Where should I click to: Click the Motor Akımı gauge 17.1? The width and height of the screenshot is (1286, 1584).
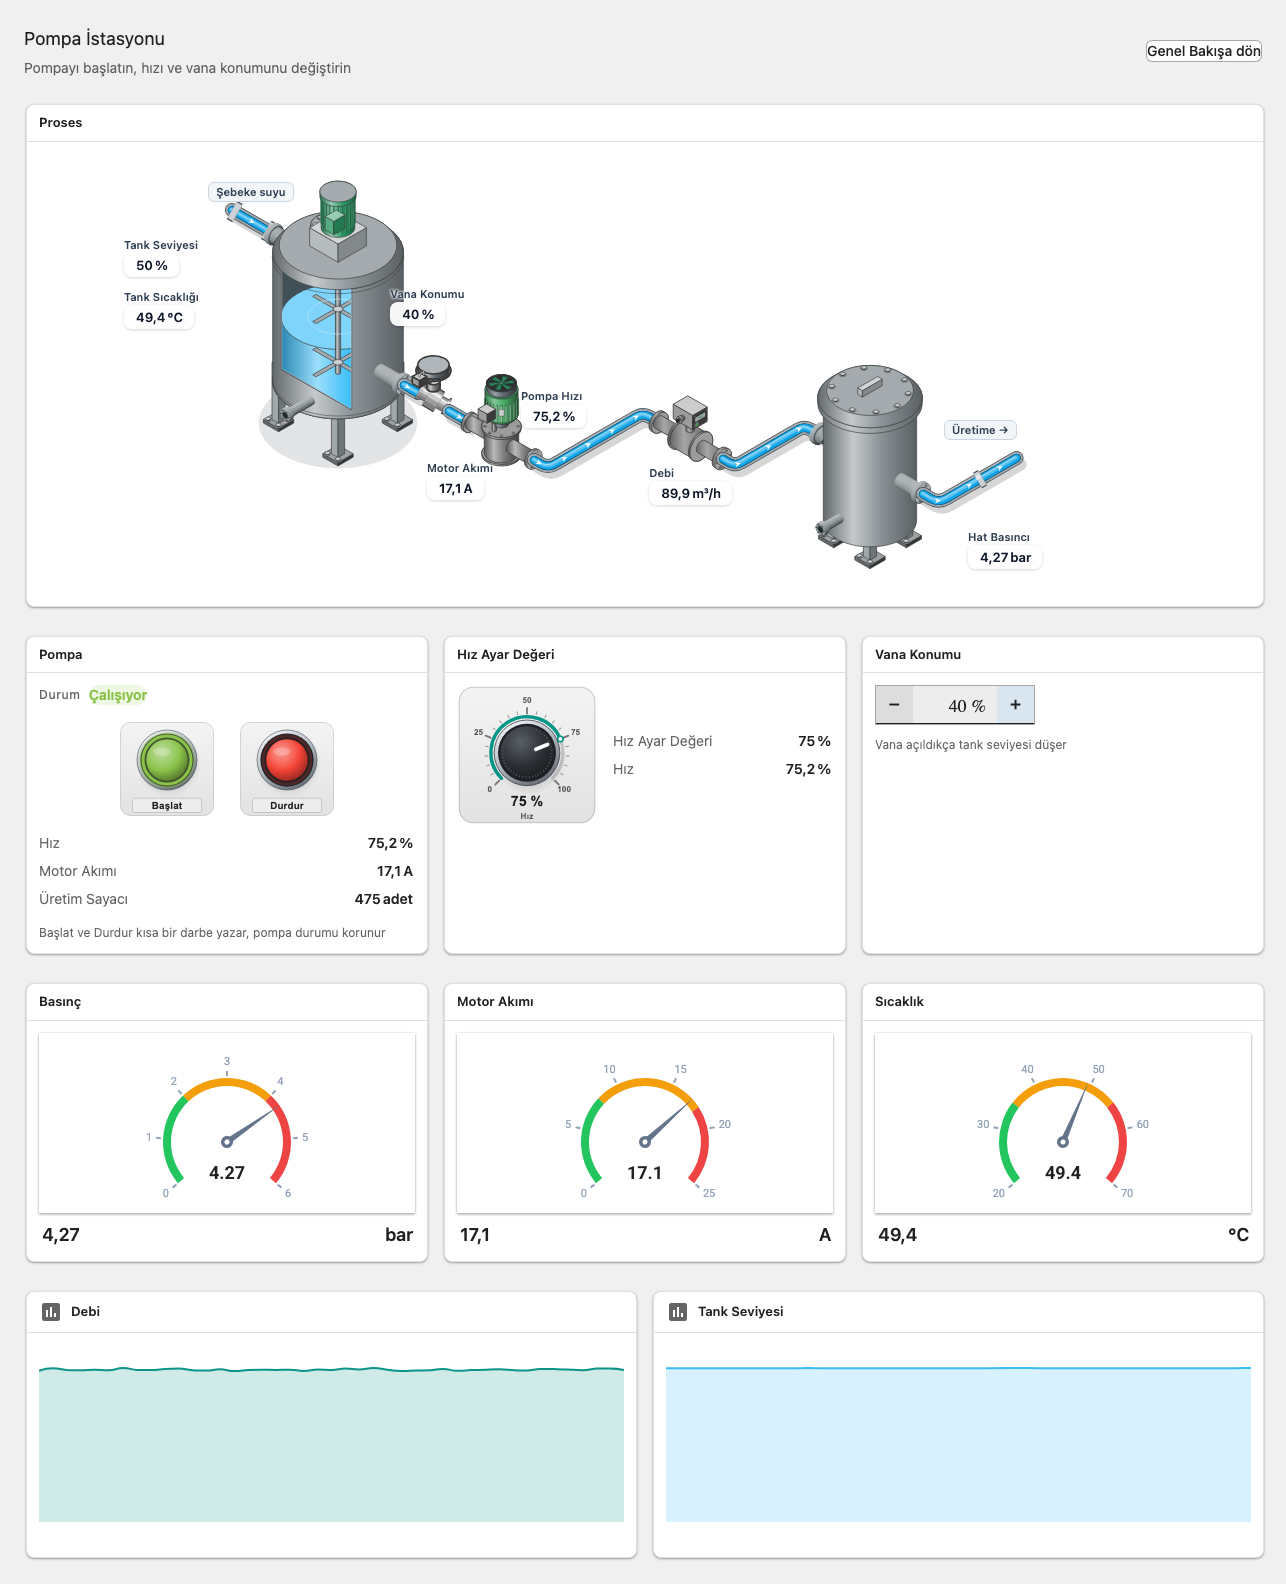click(645, 1123)
